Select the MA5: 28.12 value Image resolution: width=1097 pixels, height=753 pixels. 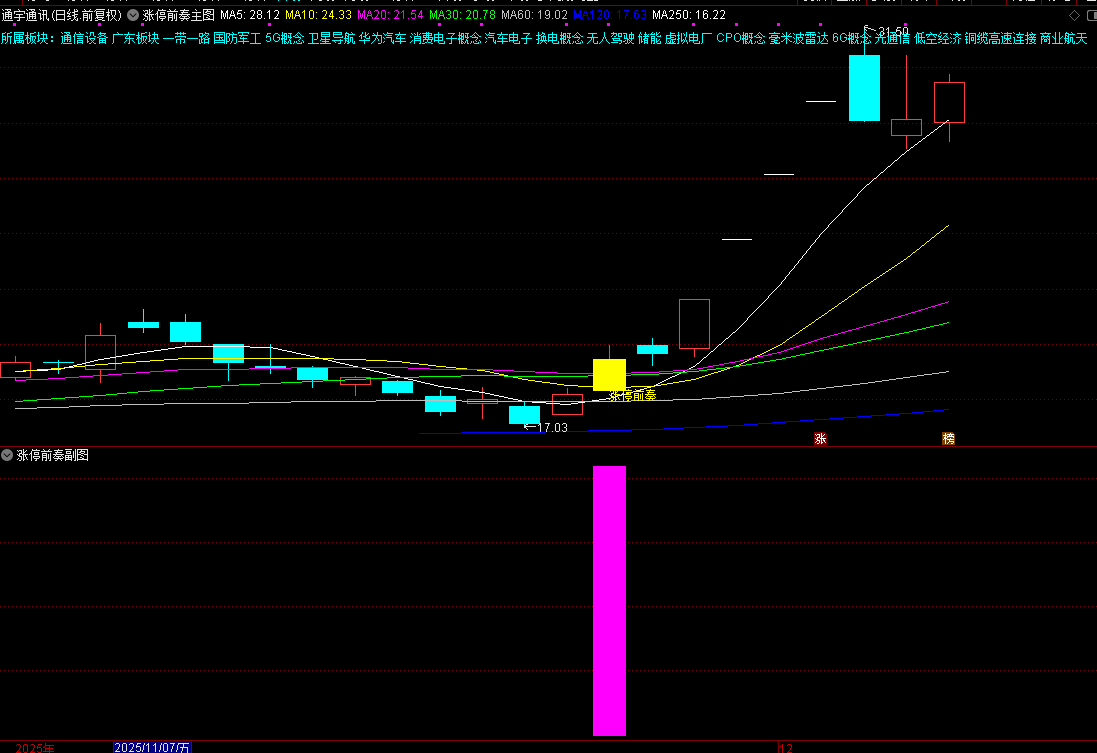point(250,15)
